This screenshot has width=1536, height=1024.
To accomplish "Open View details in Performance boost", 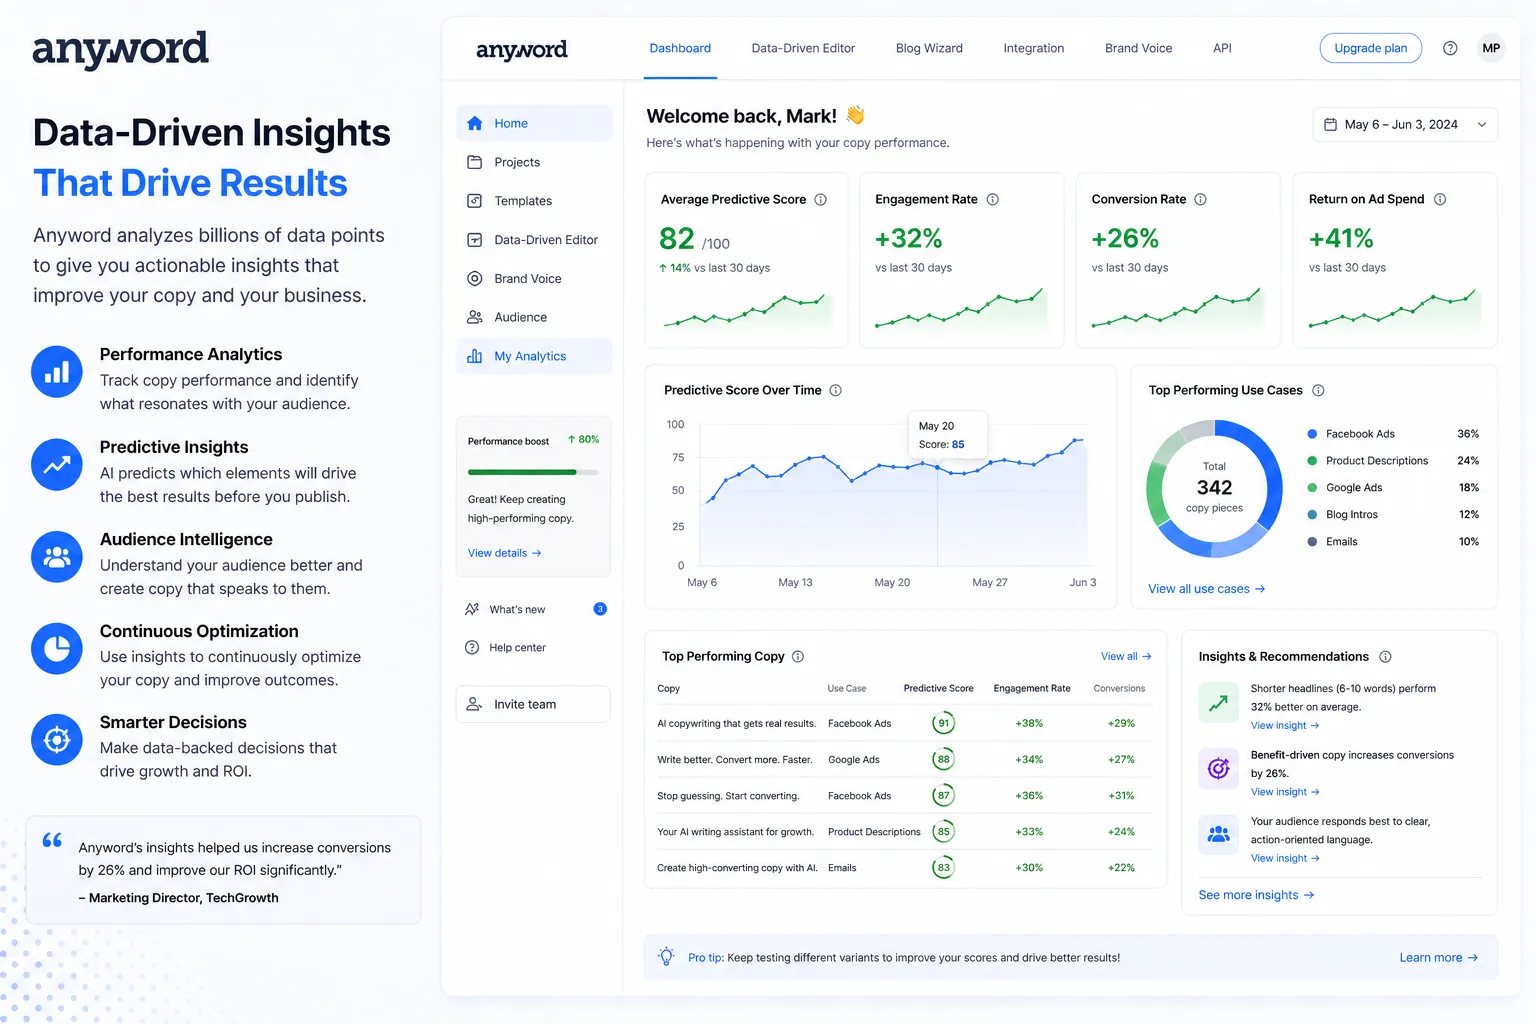I will pos(504,553).
